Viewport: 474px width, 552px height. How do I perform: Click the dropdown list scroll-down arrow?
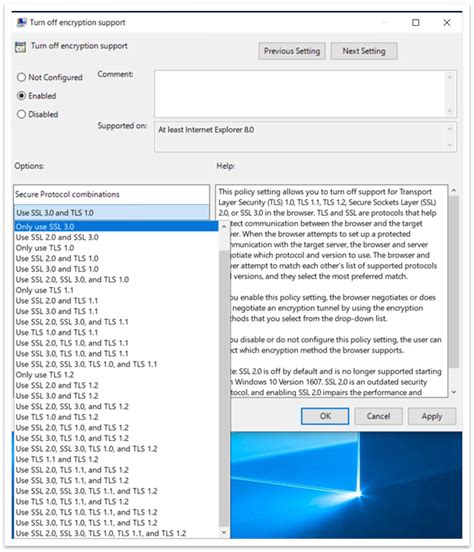[x=224, y=532]
